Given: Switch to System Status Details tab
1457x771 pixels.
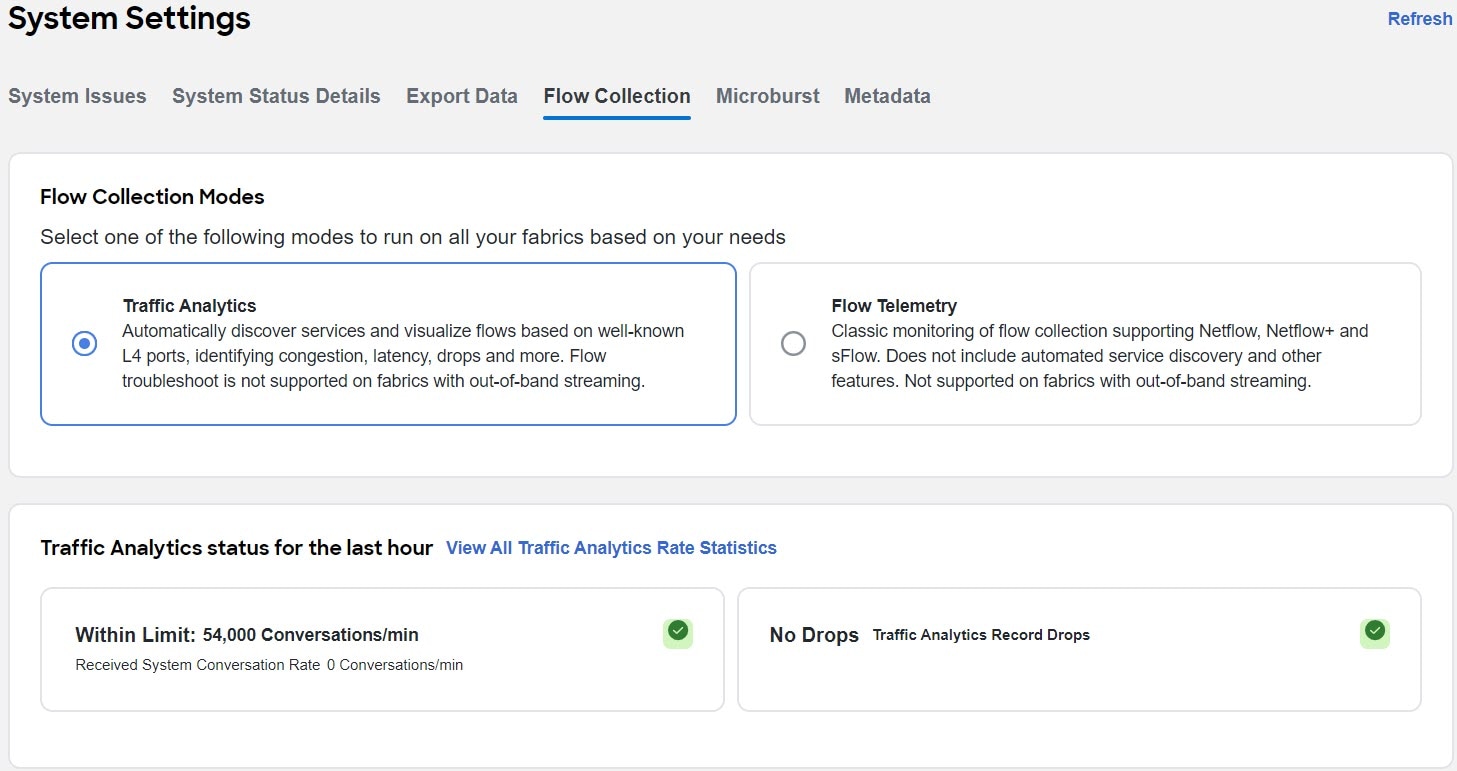Looking at the screenshot, I should pos(276,96).
